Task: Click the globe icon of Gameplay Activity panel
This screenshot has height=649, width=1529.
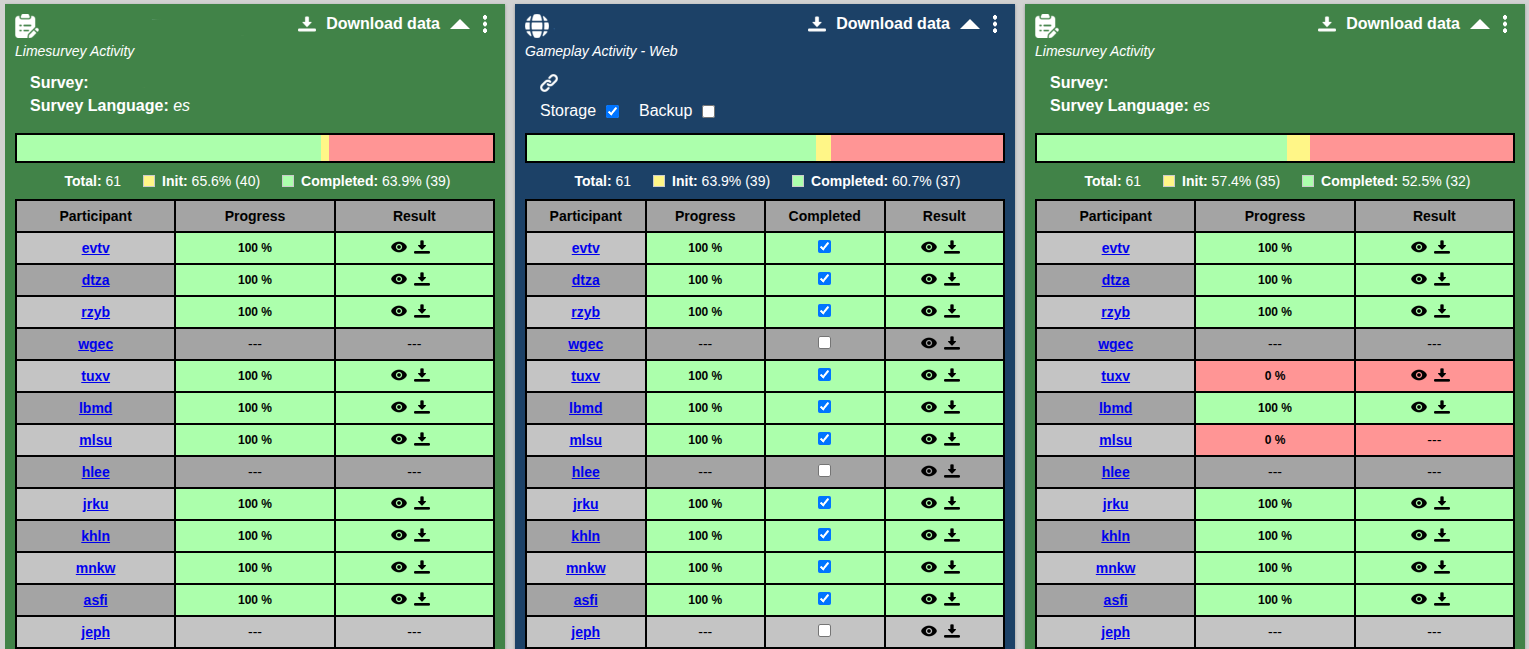Action: point(537,26)
